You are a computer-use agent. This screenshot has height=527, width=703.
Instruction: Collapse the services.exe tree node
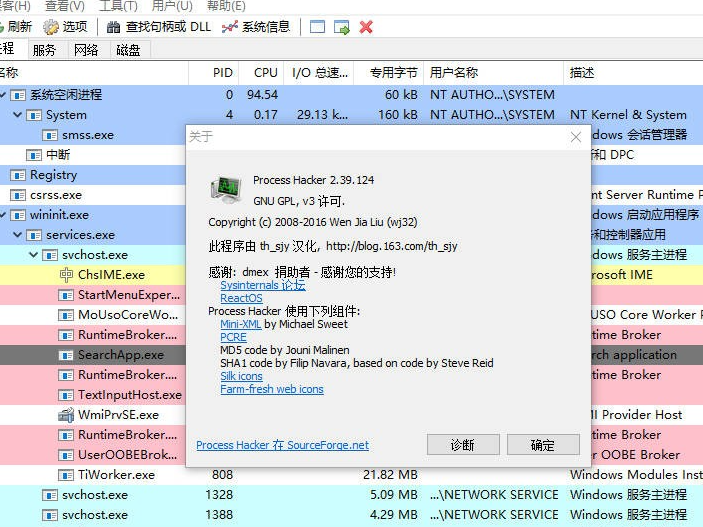click(x=18, y=235)
